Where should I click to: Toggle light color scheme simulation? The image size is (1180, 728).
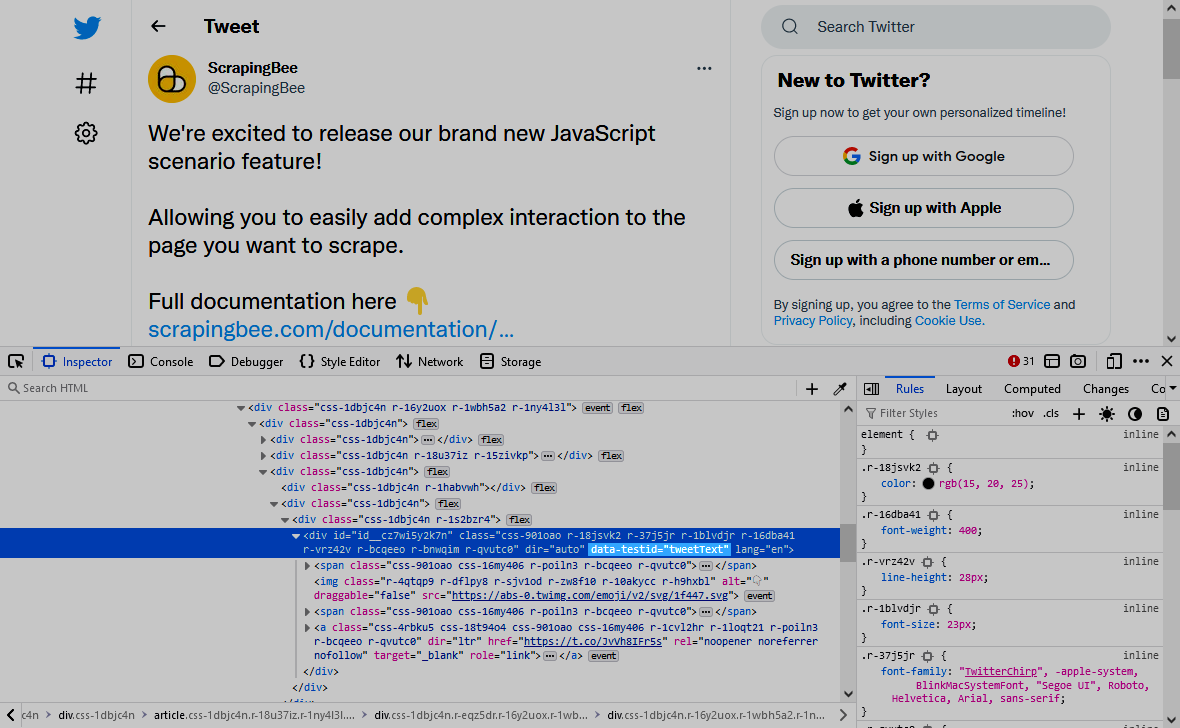pos(1107,413)
